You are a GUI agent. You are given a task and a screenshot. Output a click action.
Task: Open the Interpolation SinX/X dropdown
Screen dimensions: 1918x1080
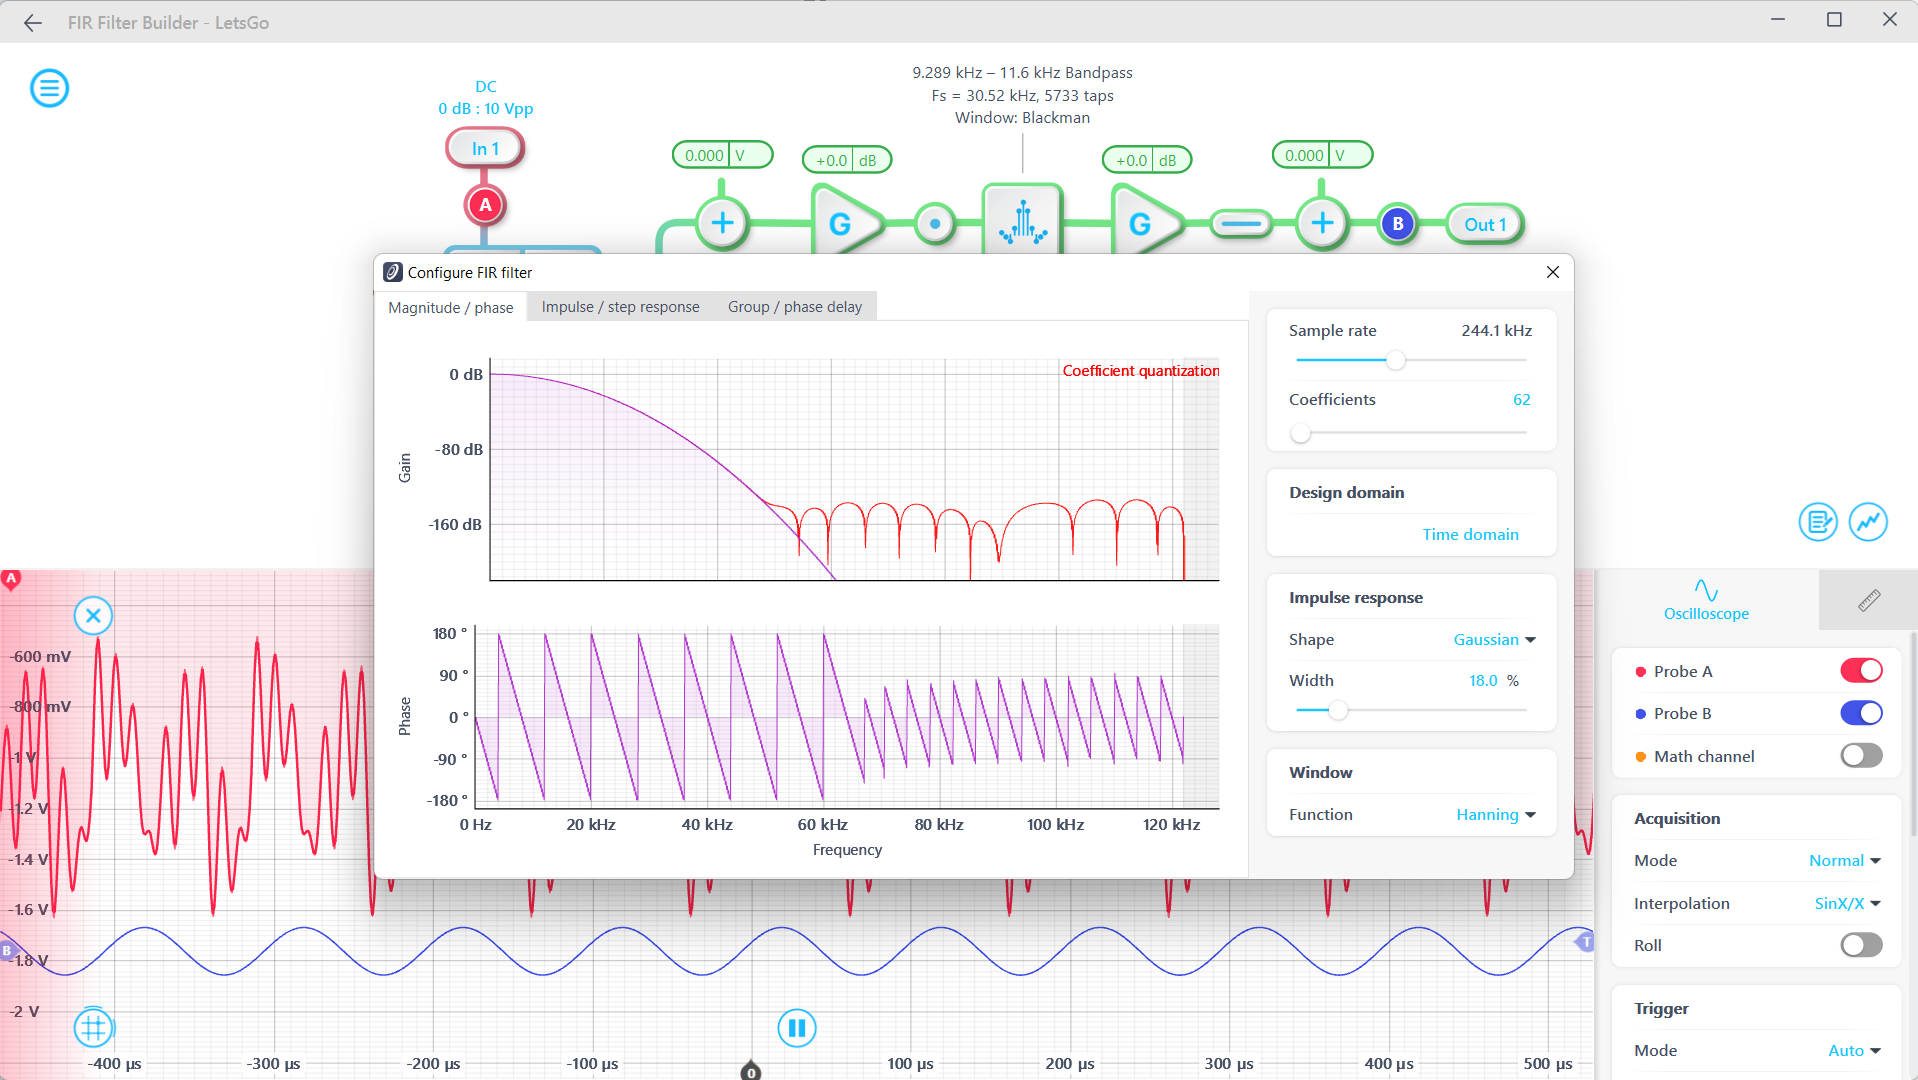point(1847,903)
